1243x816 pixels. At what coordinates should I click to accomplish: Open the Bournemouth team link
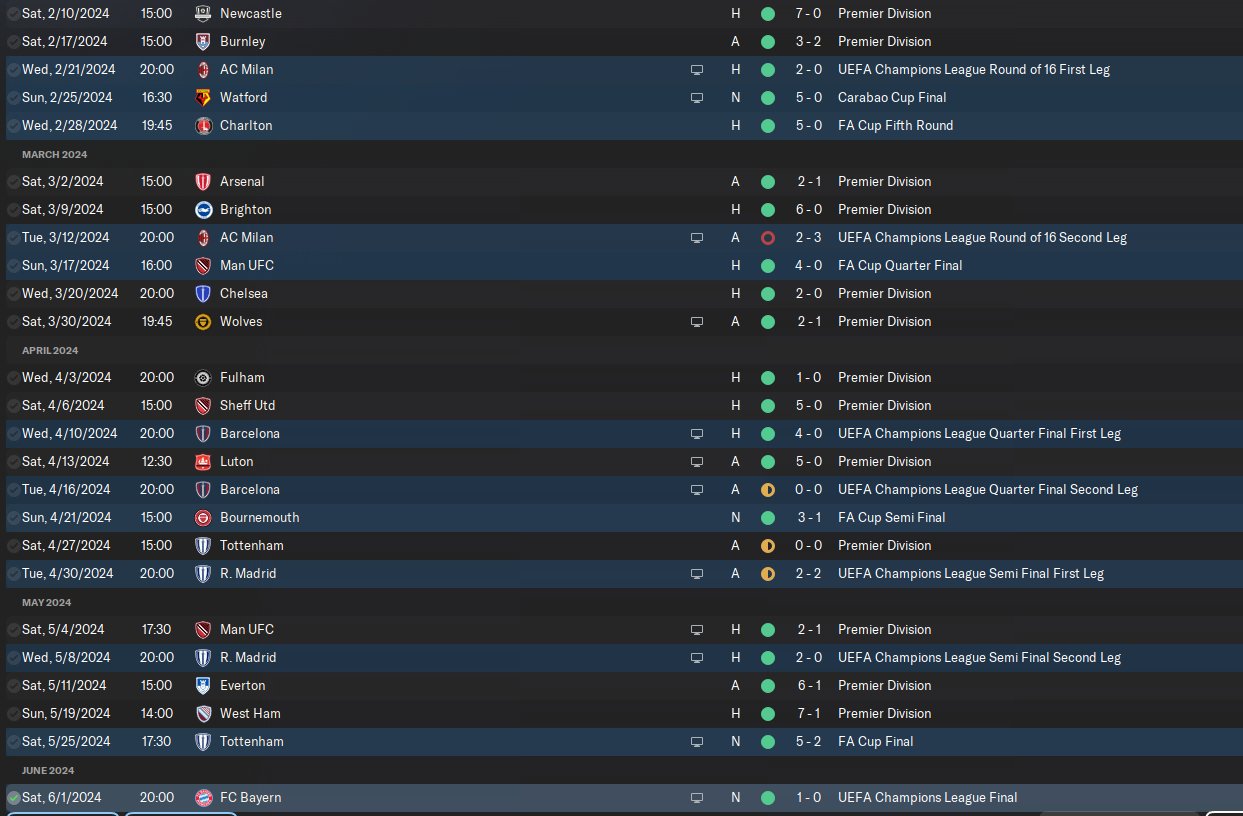259,518
